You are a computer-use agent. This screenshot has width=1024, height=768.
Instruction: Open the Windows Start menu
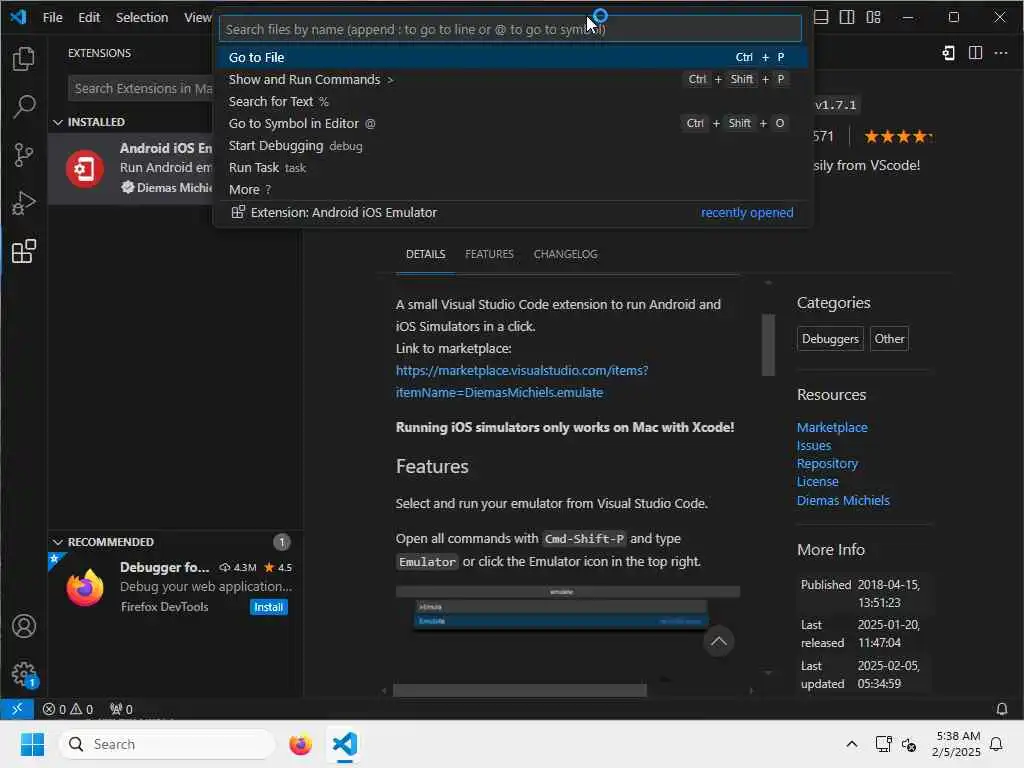tap(32, 744)
